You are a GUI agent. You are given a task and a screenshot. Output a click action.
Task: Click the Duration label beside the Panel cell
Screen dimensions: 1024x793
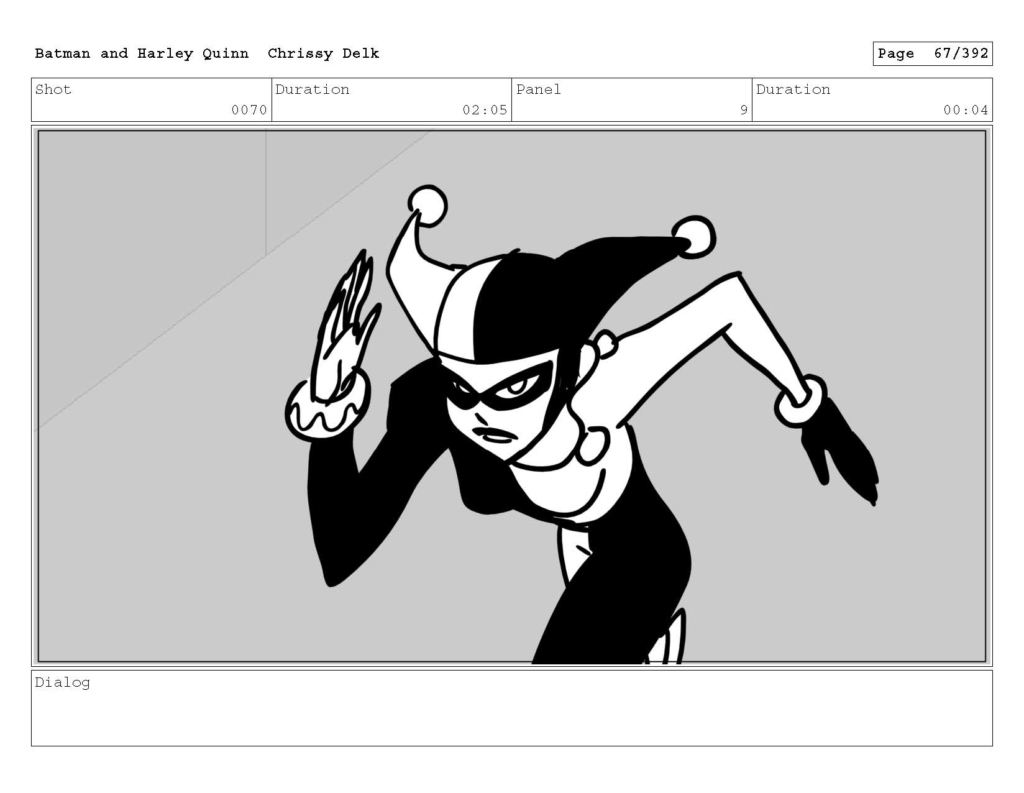793,89
